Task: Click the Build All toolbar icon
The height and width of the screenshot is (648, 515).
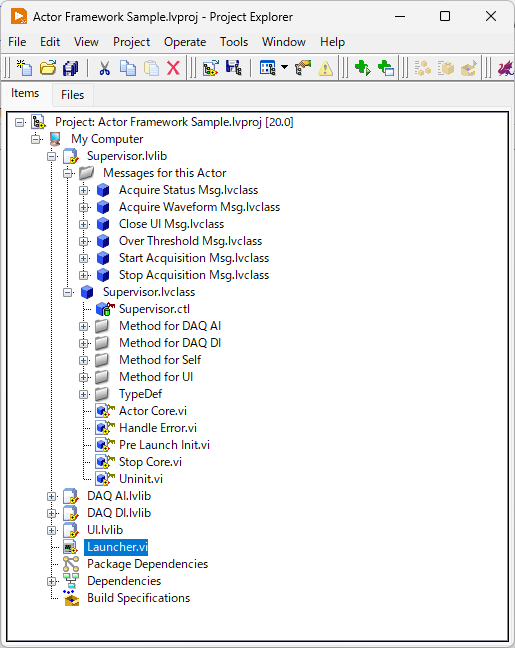Action: coord(423,68)
